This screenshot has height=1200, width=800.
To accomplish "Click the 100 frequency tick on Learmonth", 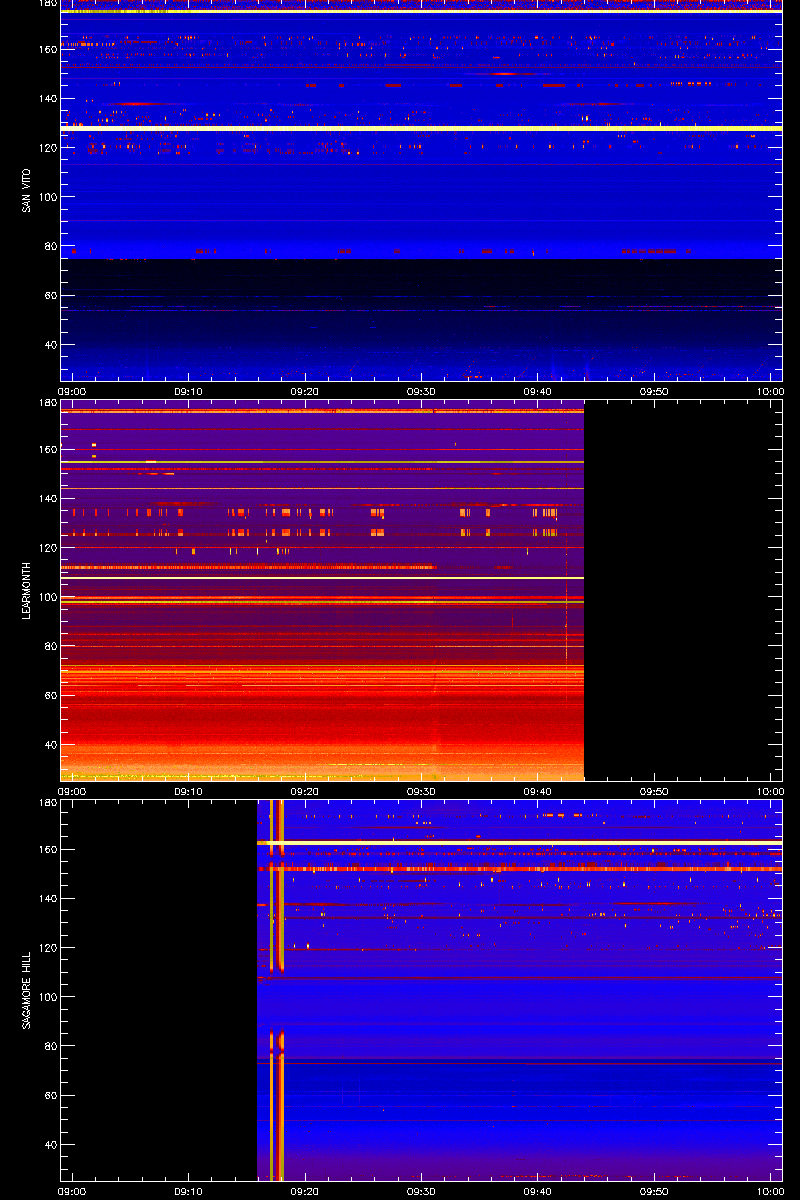I will click(46, 597).
